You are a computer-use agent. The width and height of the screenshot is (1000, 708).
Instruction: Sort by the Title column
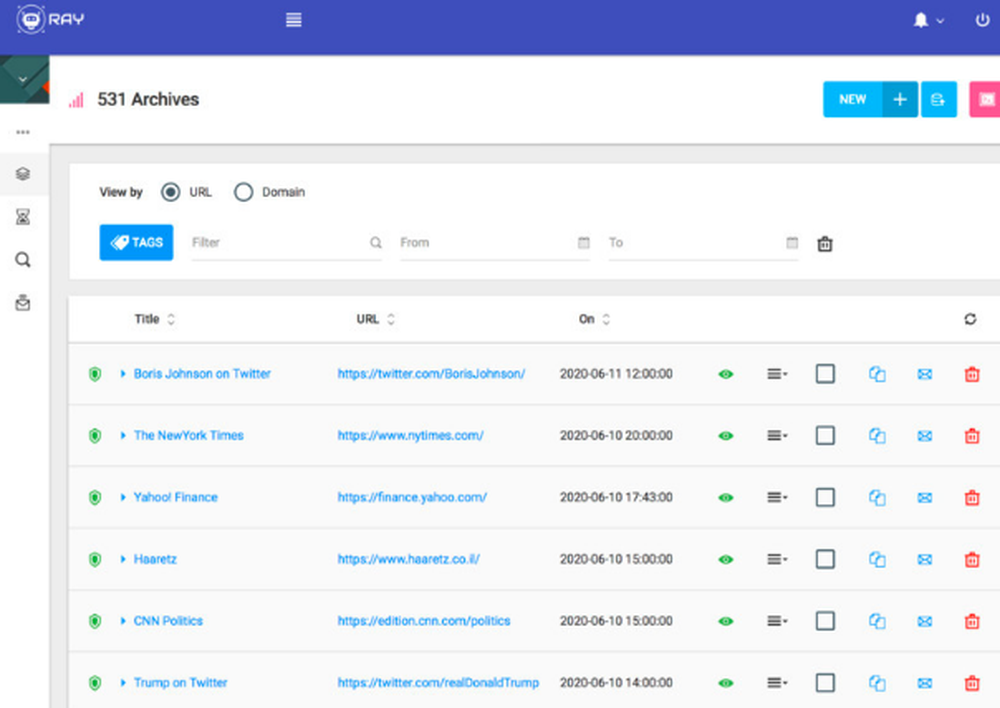tap(154, 319)
